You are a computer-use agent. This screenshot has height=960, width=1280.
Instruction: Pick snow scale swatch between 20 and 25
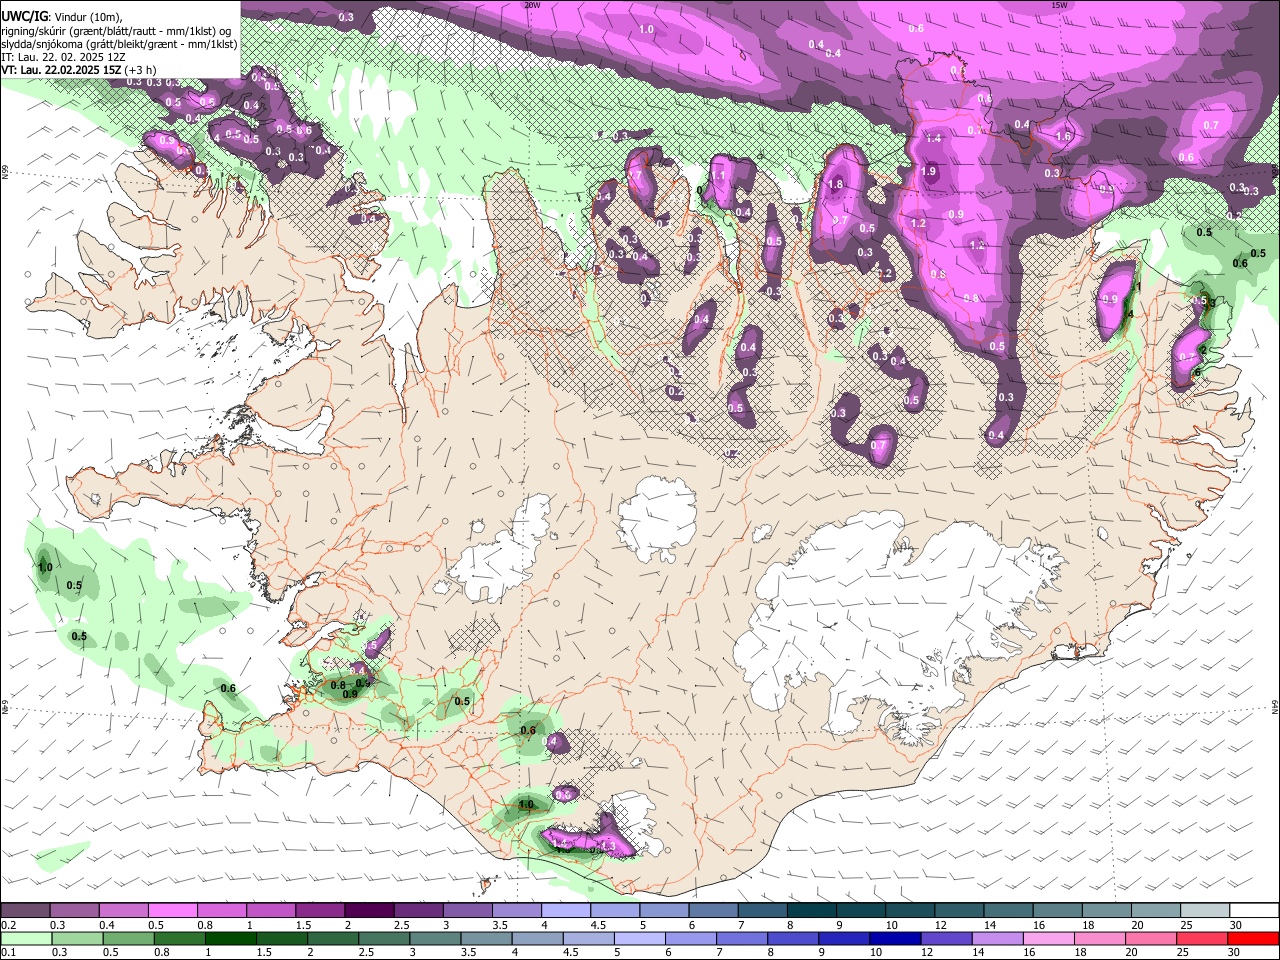tap(1157, 910)
